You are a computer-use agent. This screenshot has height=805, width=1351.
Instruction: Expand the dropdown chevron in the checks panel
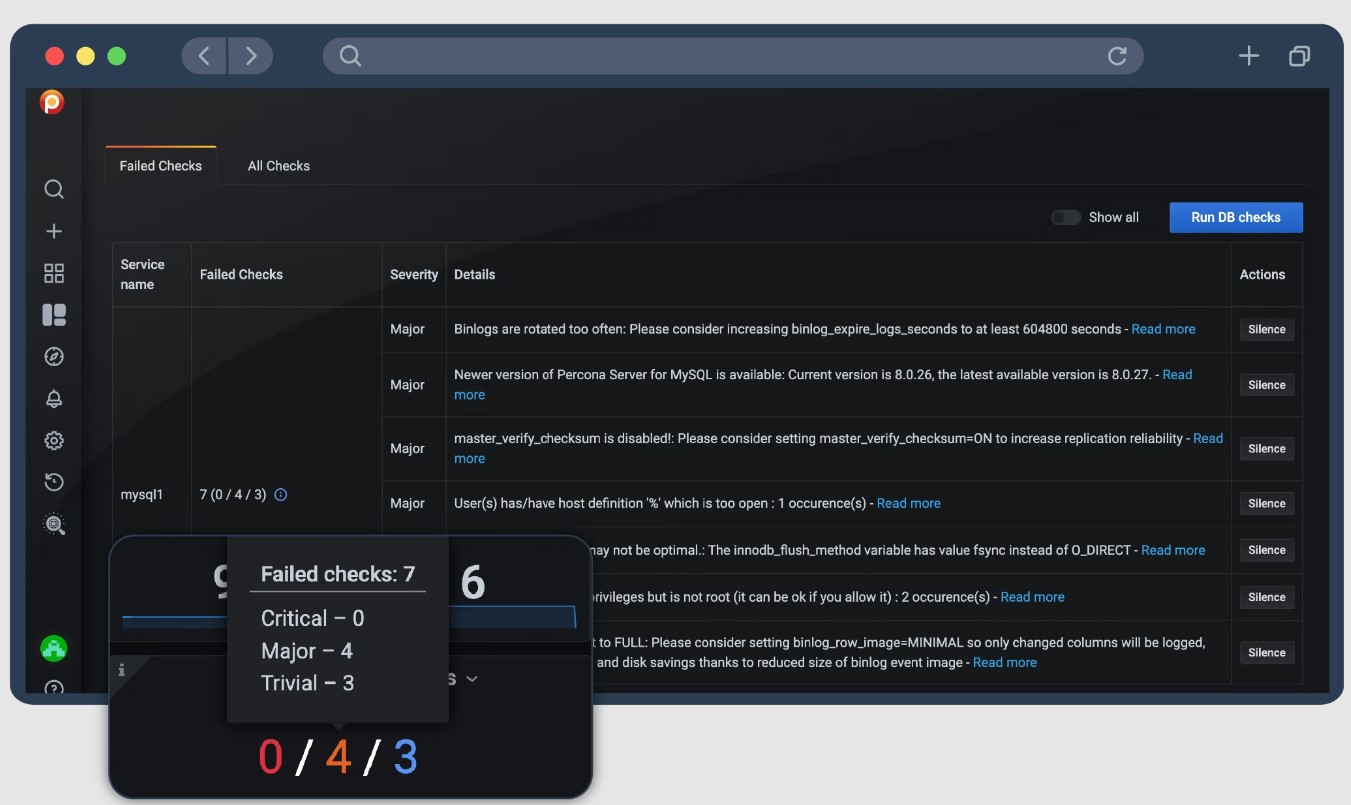(473, 678)
